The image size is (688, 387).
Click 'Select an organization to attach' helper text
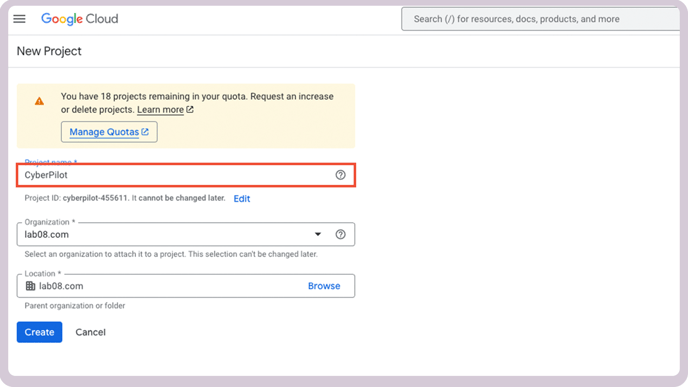click(171, 254)
